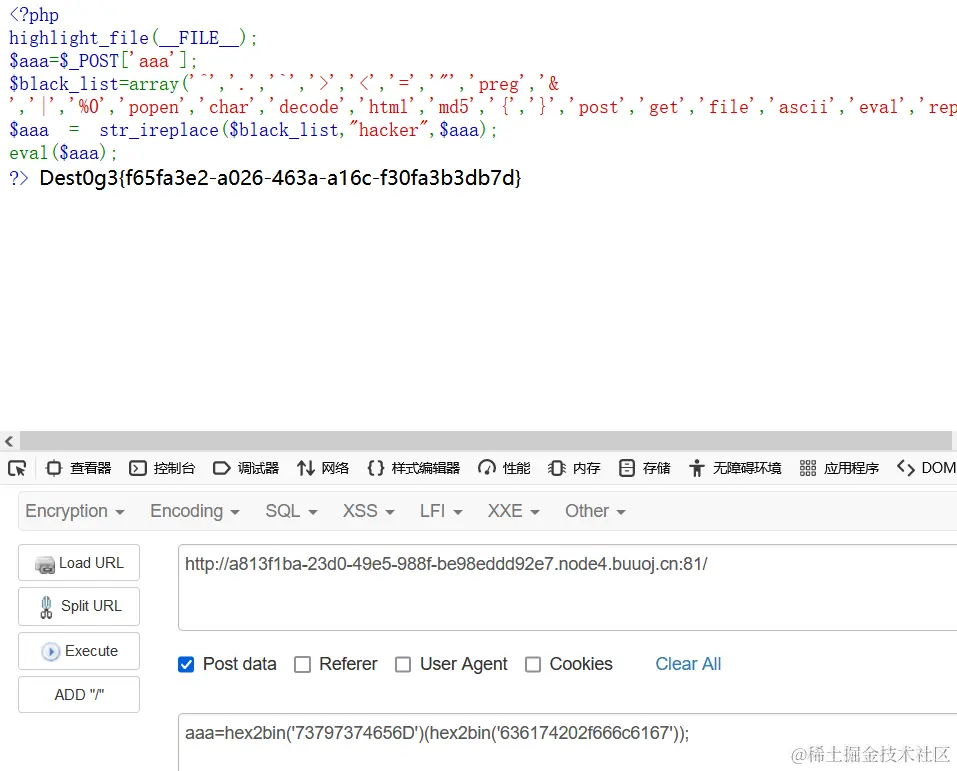Open the 内存 memory tab

pyautogui.click(x=574, y=468)
